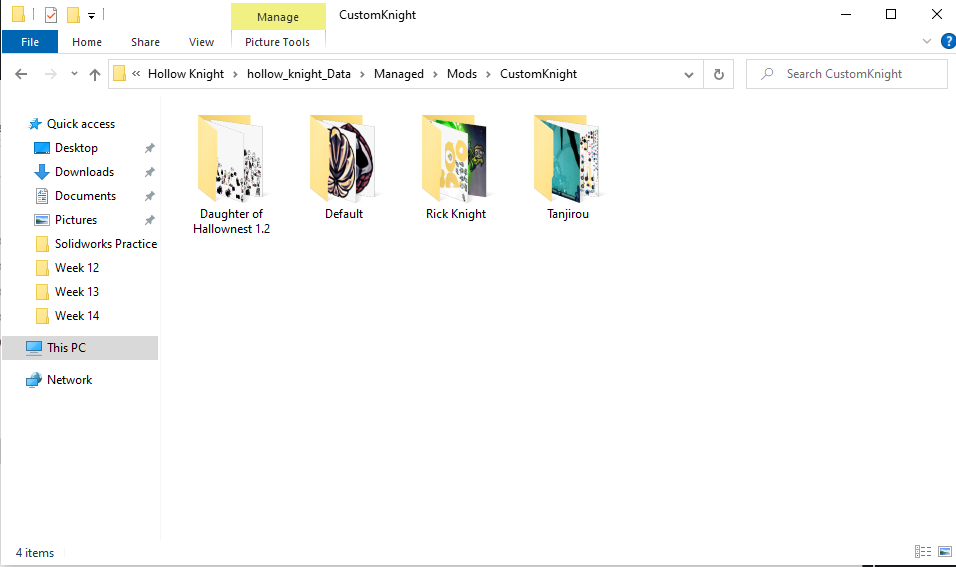Open the File menu

point(30,42)
